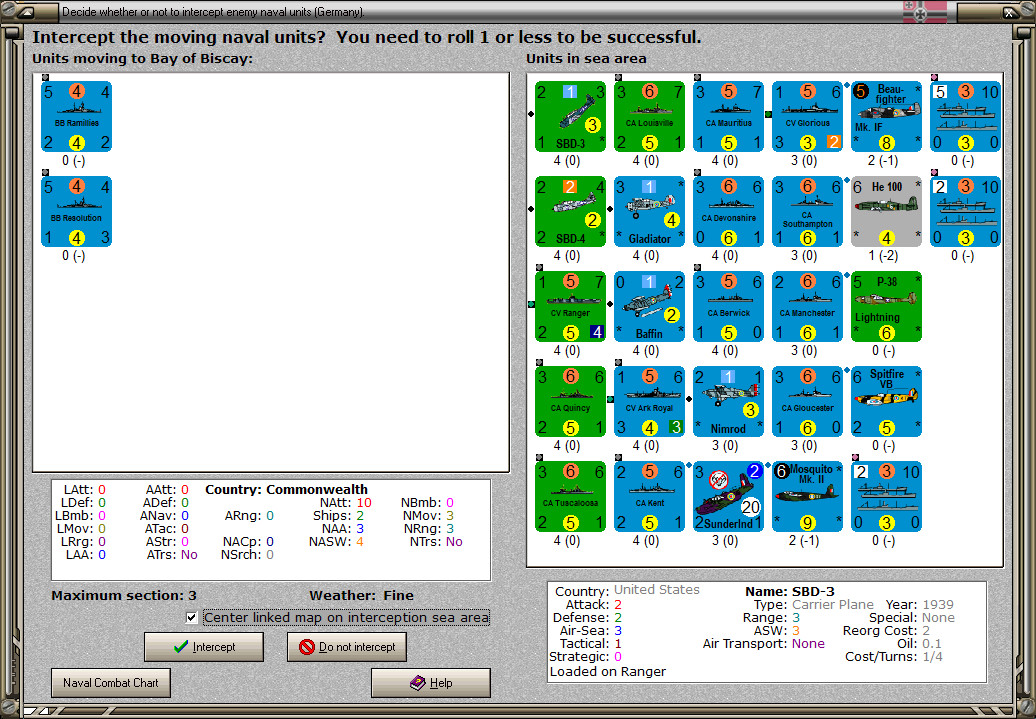Select the CA Mauritius cruiser counter
The image size is (1036, 719).
pos(728,116)
